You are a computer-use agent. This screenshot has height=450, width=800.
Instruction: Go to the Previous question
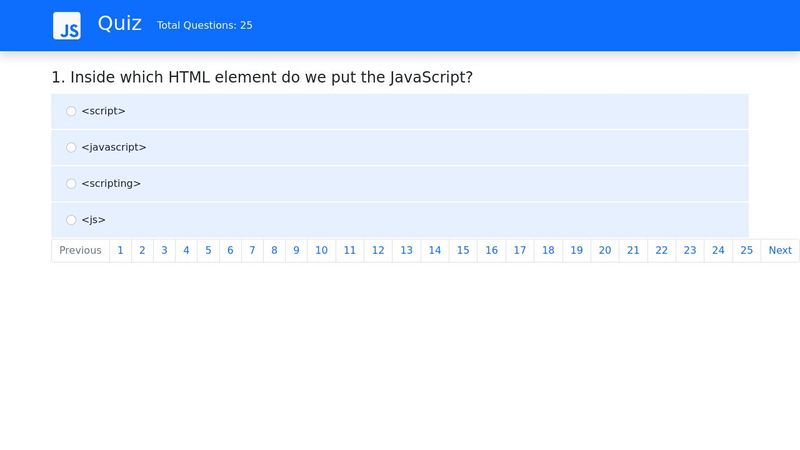[80, 251]
